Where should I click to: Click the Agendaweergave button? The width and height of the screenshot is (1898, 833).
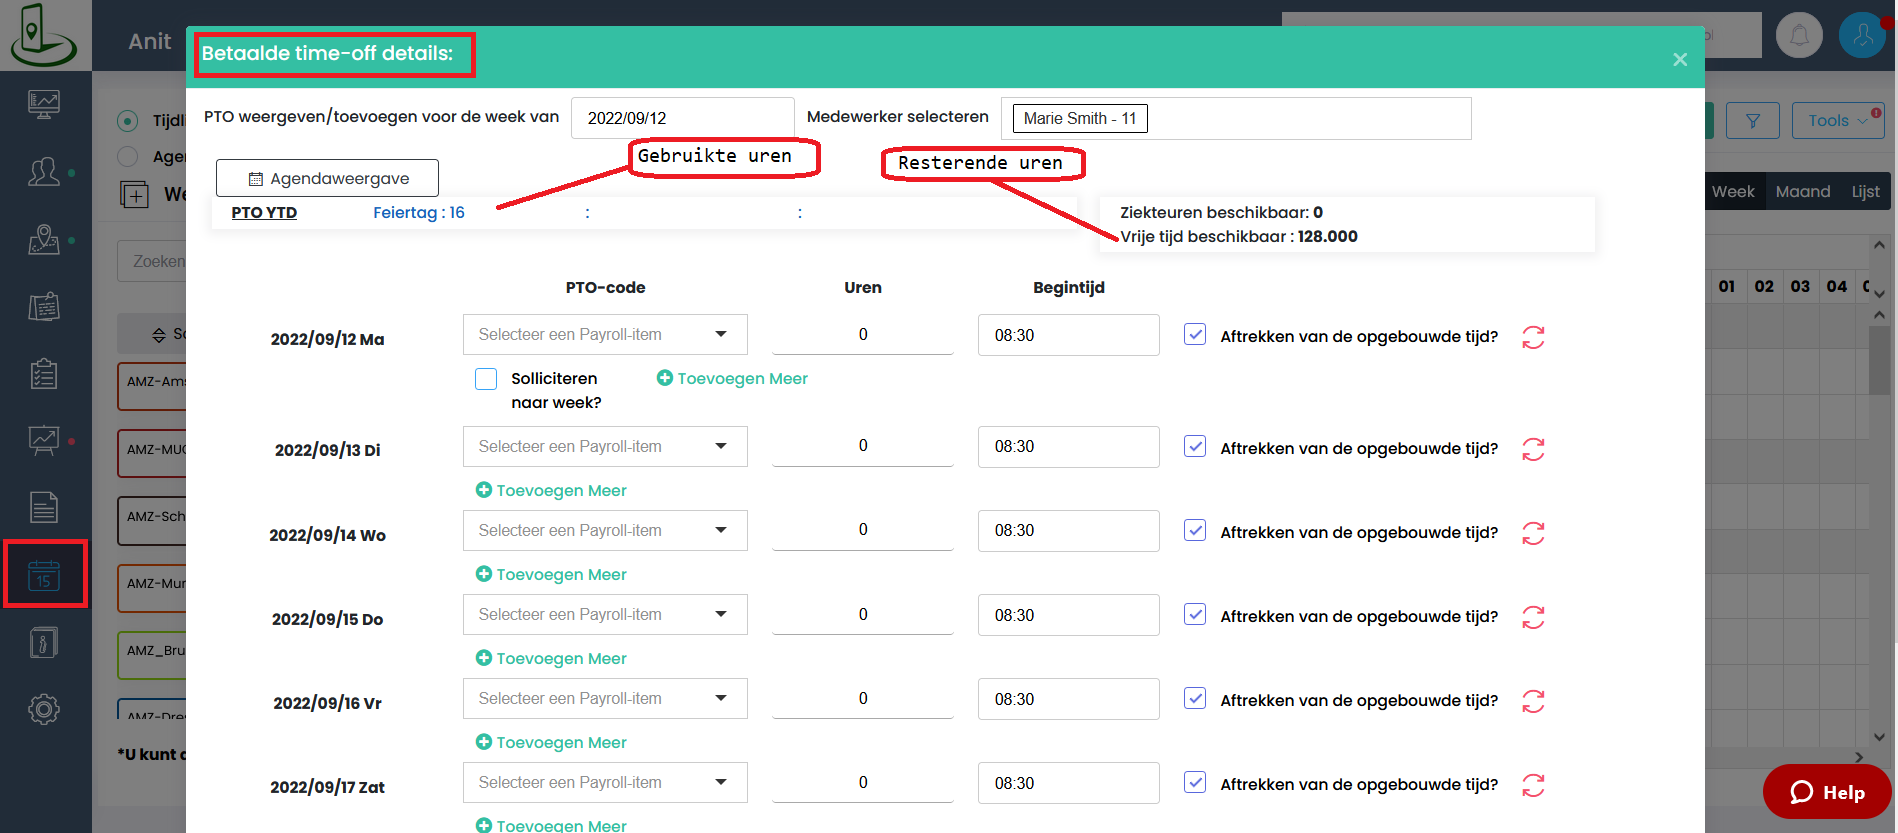(x=328, y=178)
